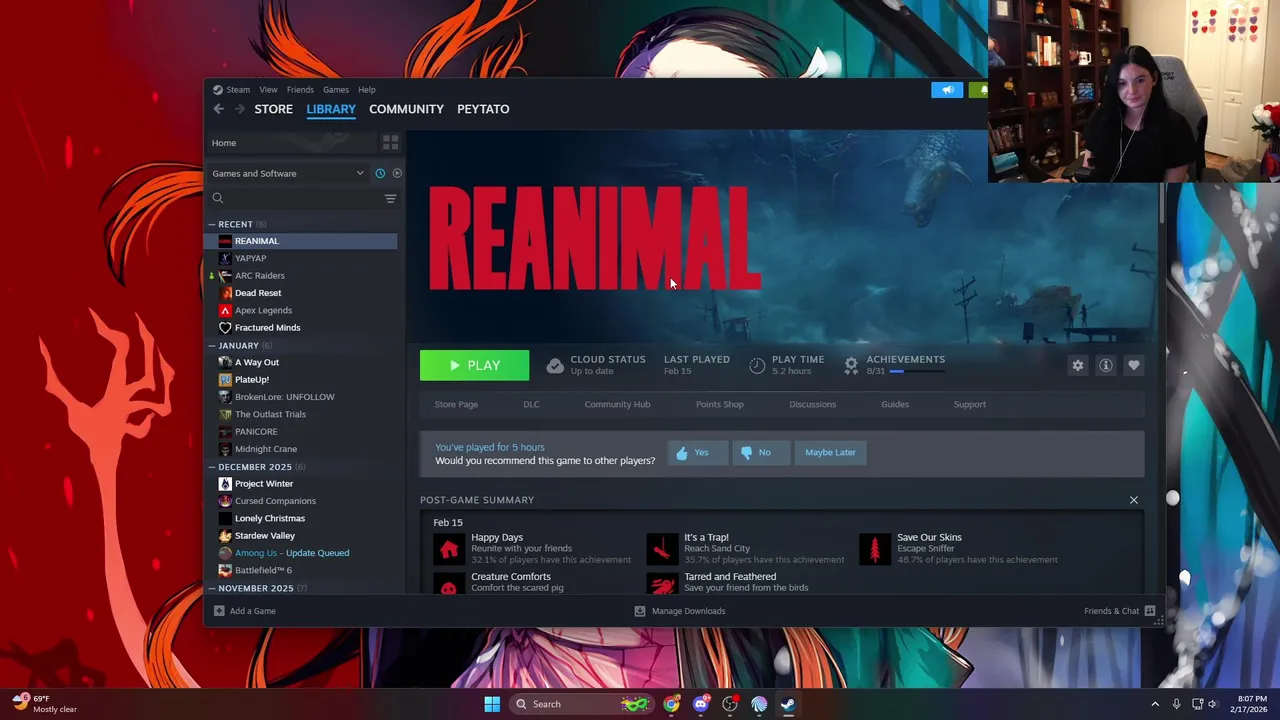Add REANIMAL to favorites heart icon
Viewport: 1280px width, 720px height.
click(x=1134, y=366)
